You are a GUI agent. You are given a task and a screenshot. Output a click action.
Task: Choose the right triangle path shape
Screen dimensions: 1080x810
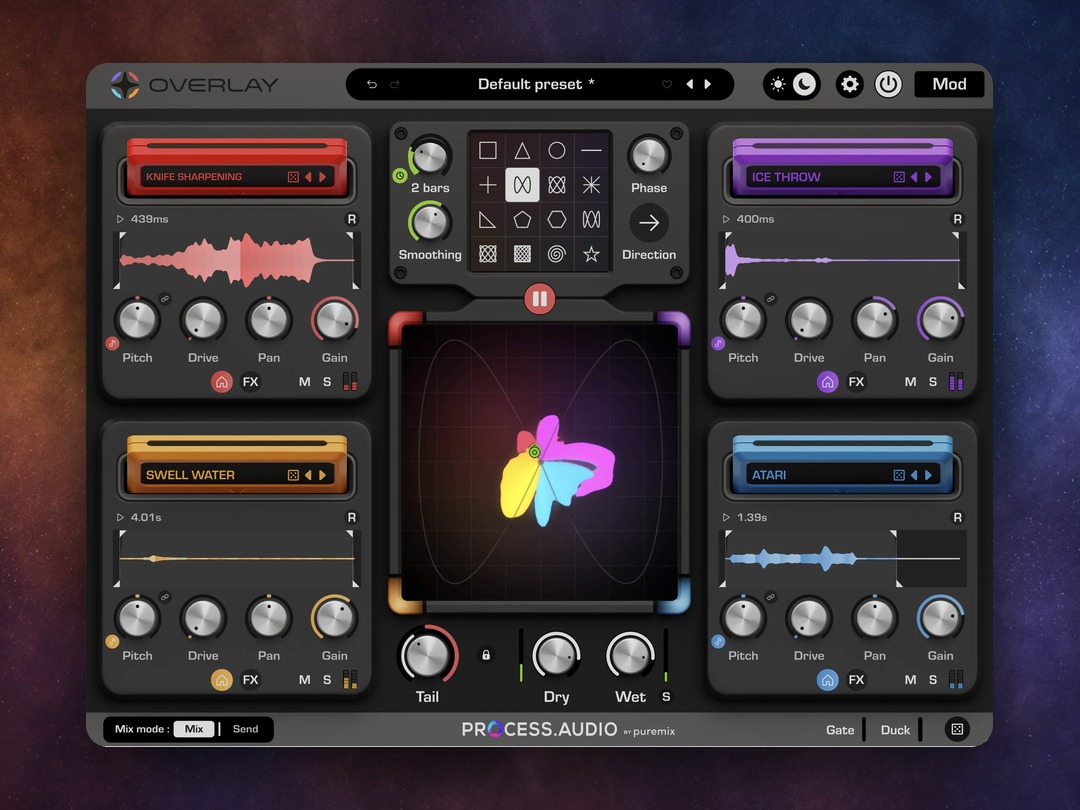488,220
